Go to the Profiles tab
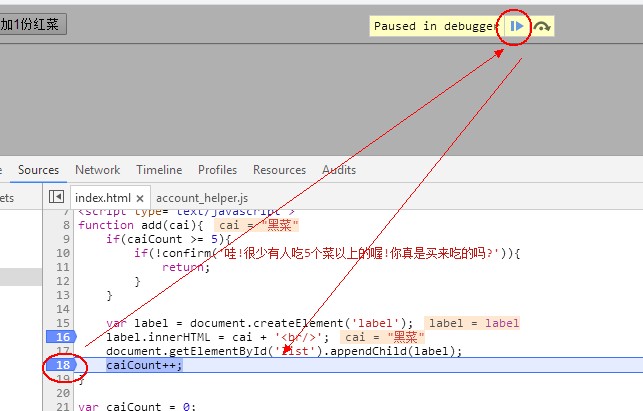Image resolution: width=643 pixels, height=411 pixels. [217, 170]
